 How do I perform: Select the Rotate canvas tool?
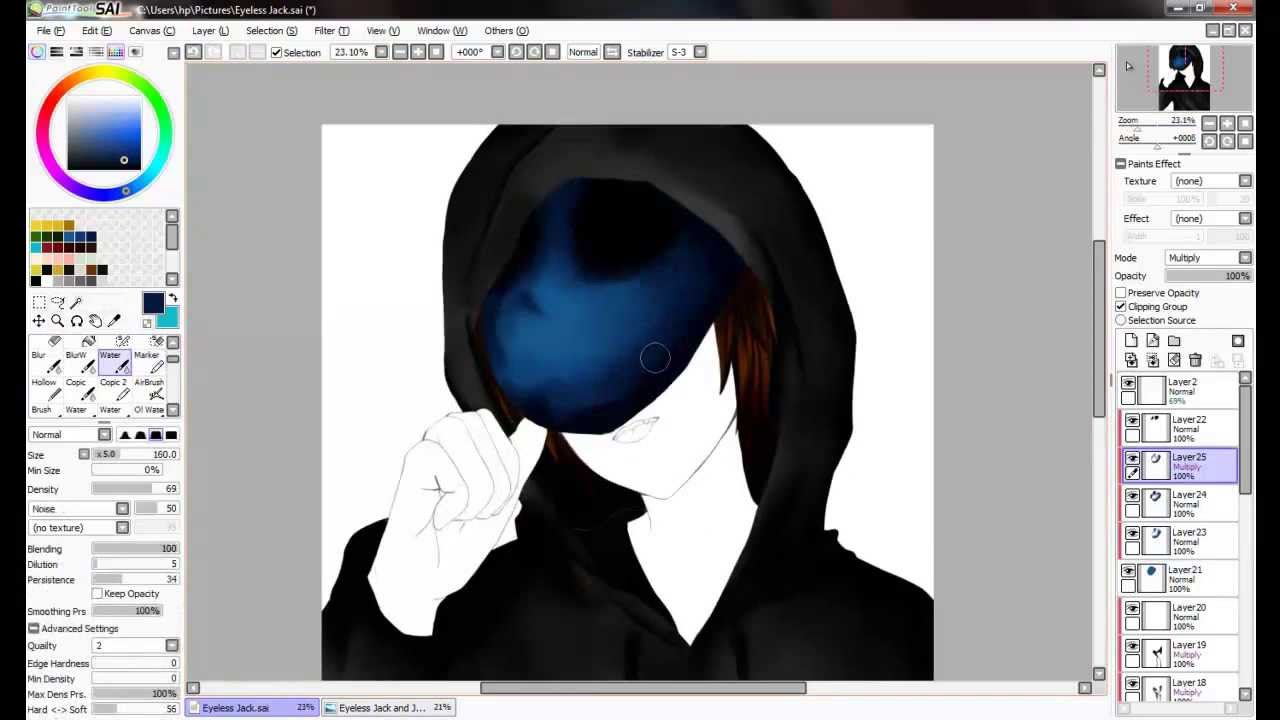click(x=76, y=321)
